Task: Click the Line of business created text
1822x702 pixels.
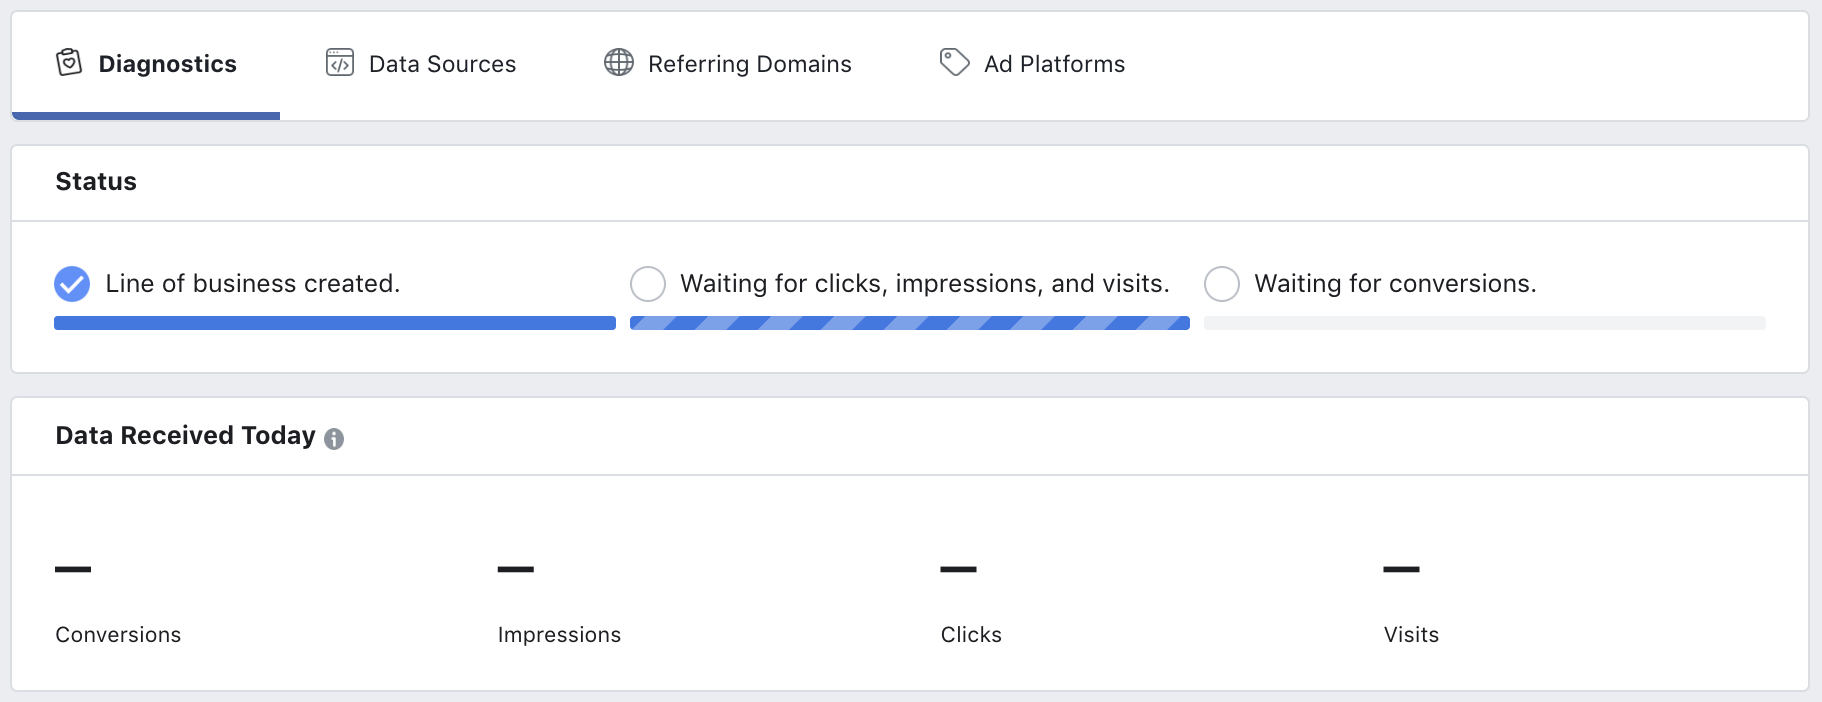Action: [x=253, y=284]
